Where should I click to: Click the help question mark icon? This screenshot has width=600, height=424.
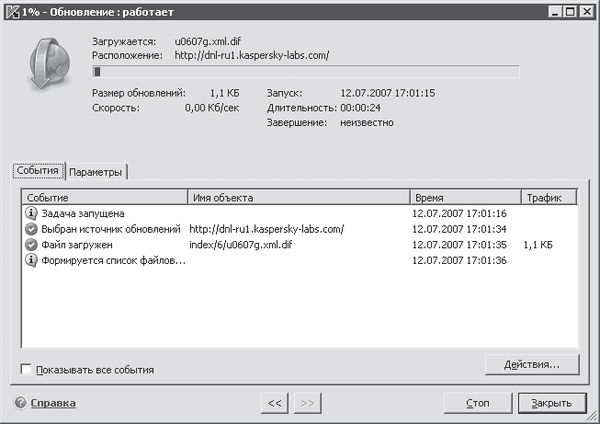click(x=20, y=403)
